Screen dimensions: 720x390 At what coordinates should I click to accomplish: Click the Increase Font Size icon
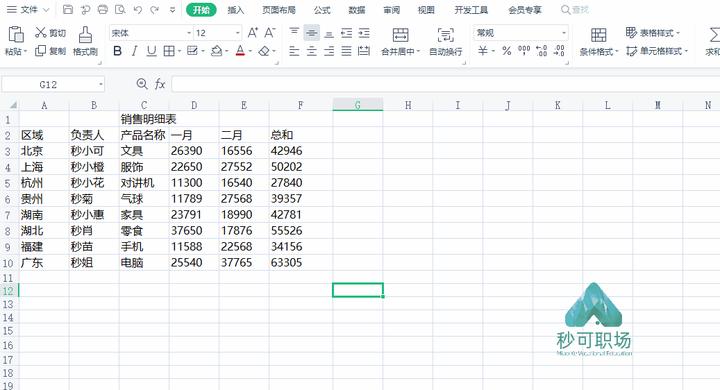(x=253, y=33)
